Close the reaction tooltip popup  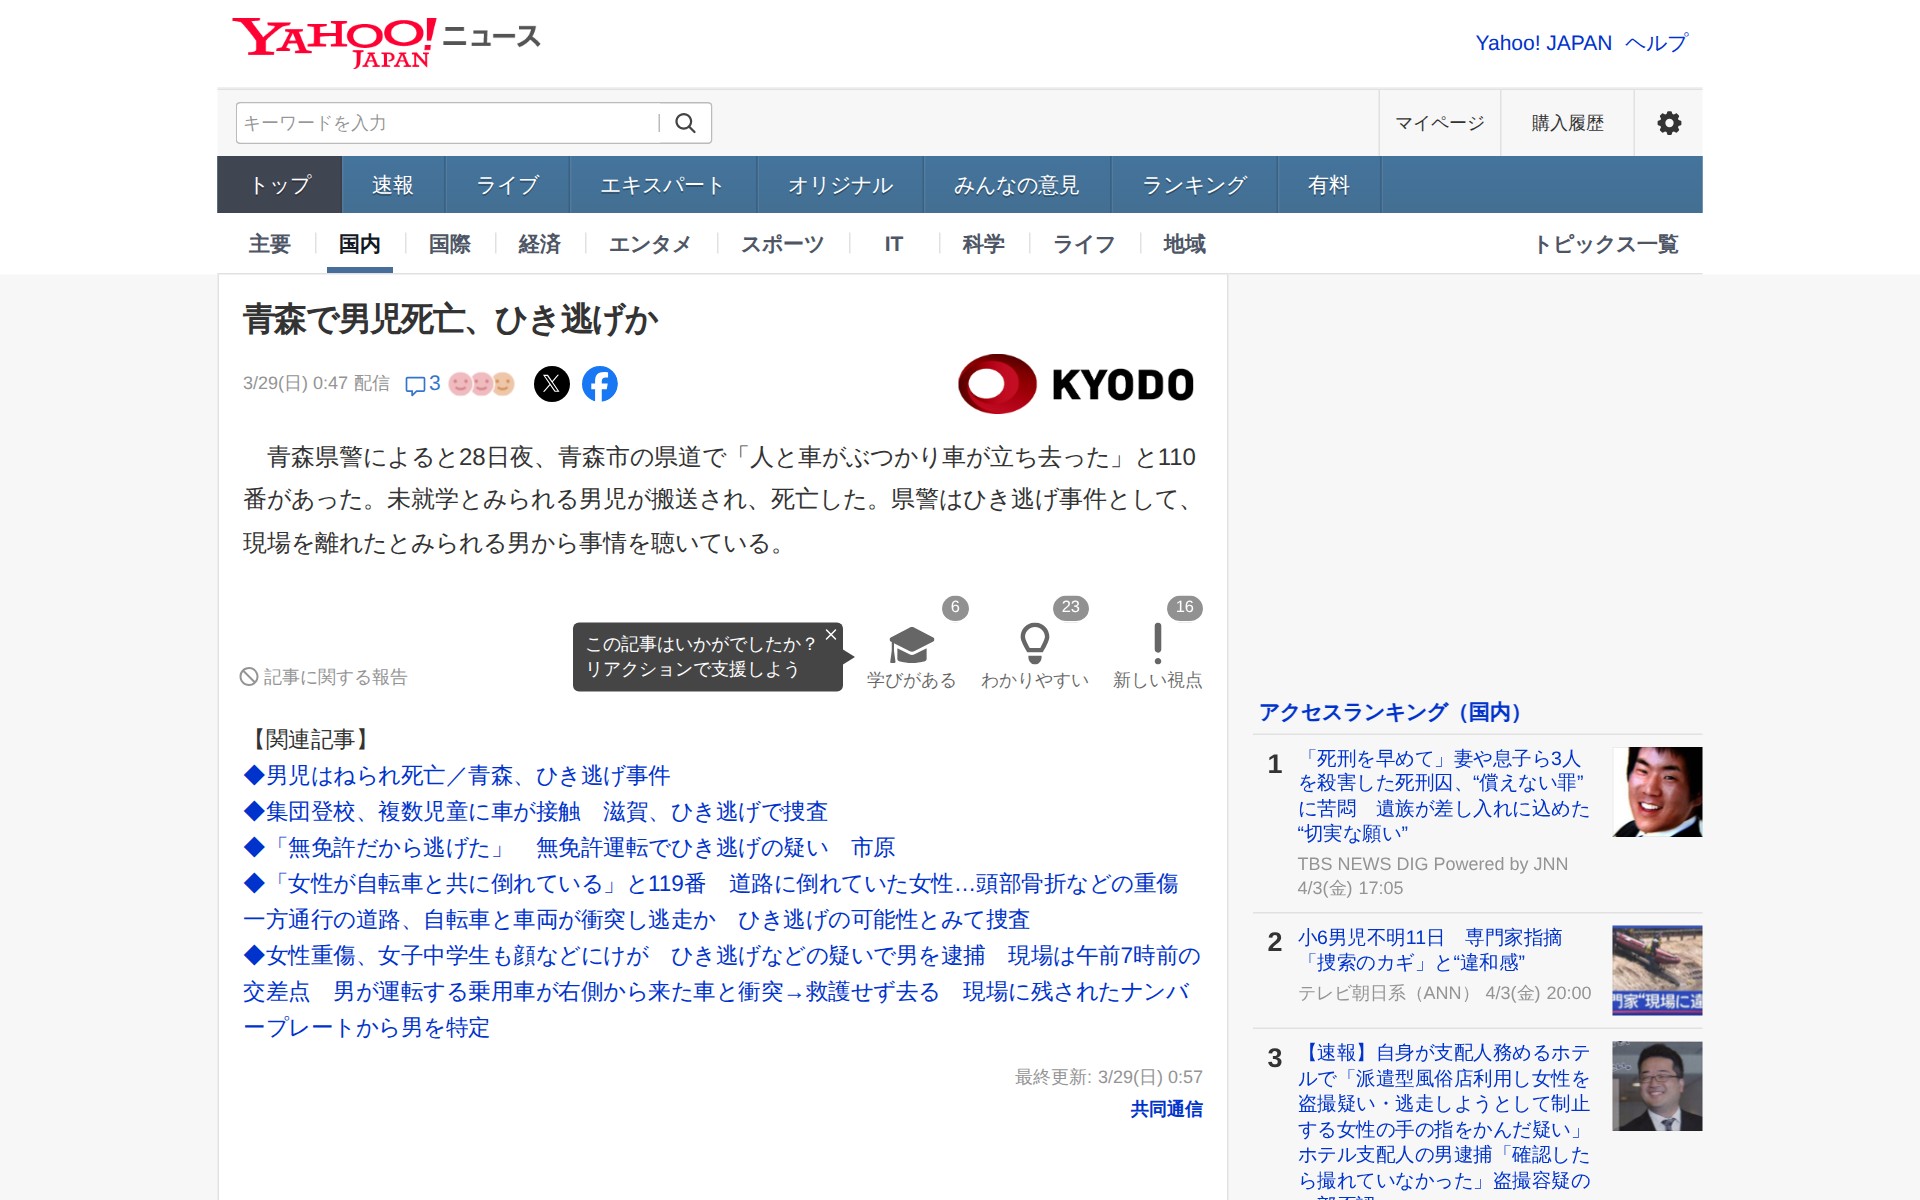point(830,635)
